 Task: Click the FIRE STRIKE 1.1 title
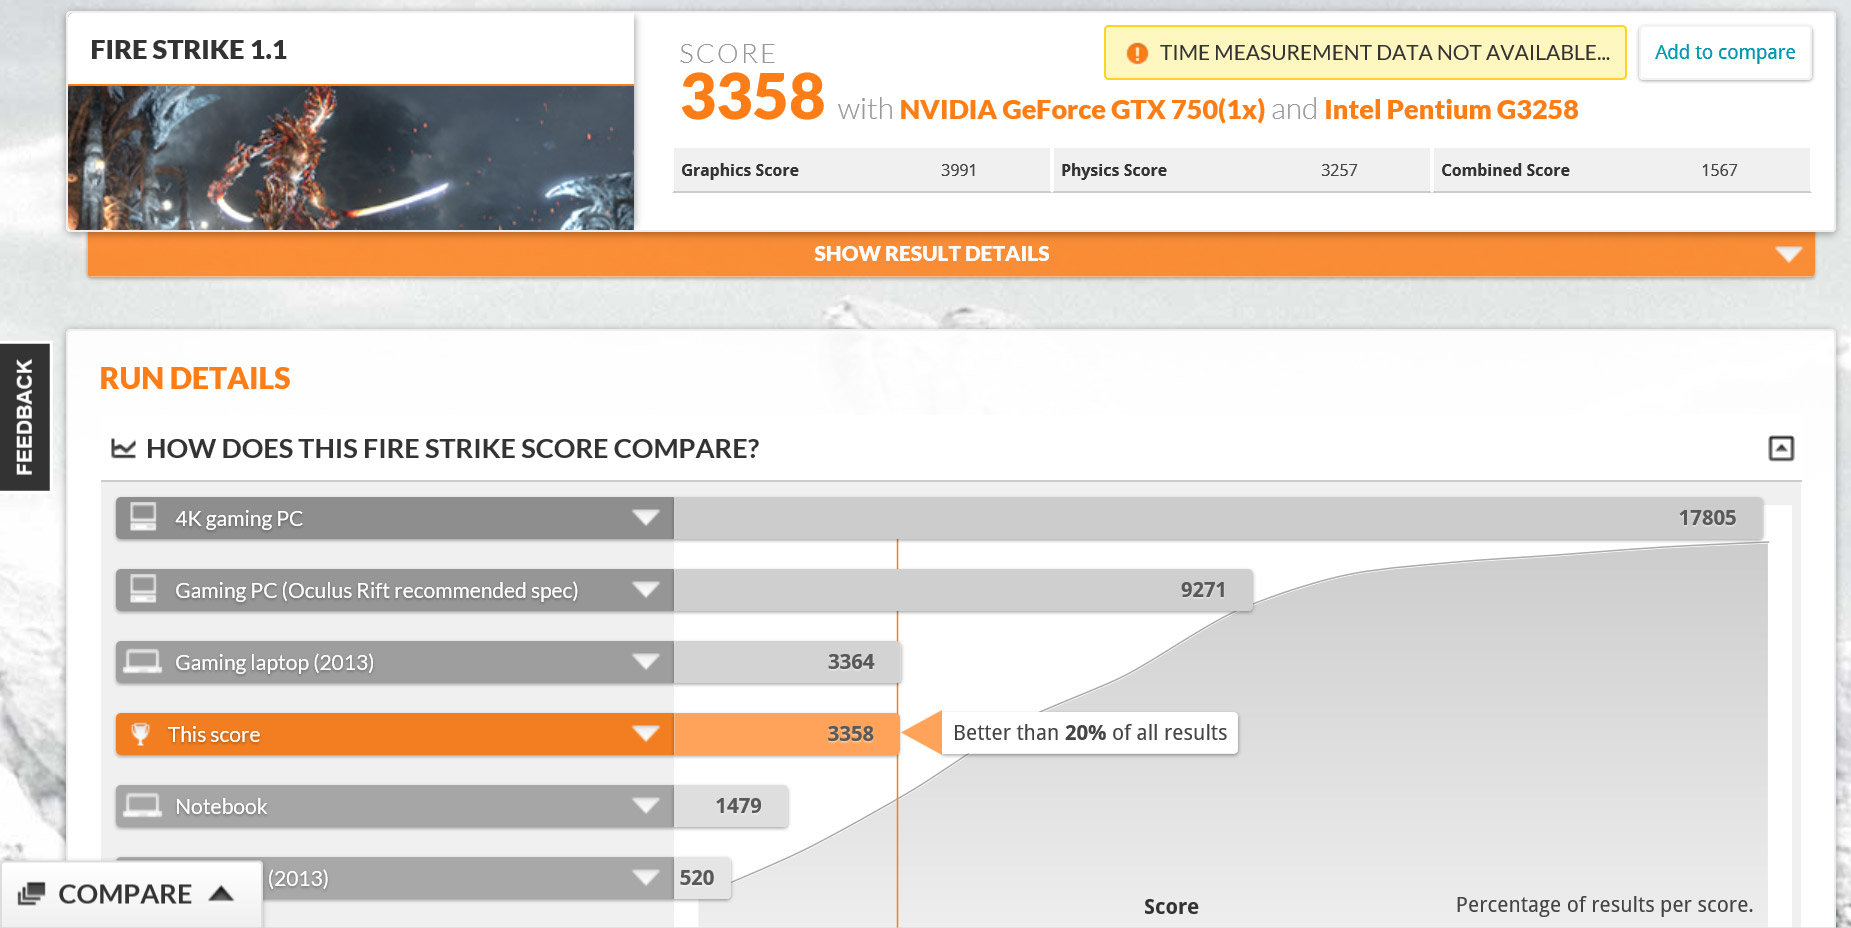(x=189, y=50)
